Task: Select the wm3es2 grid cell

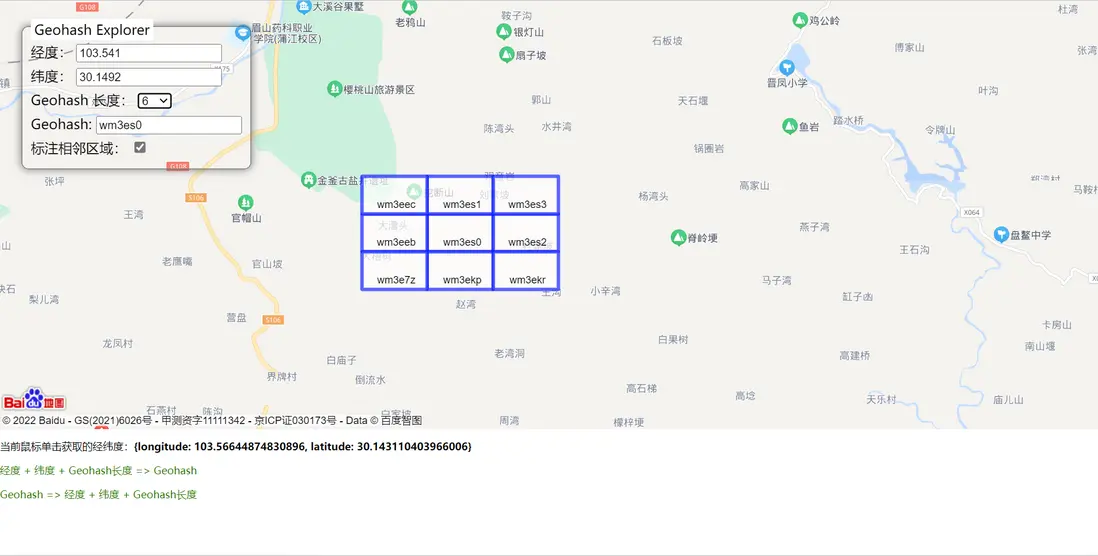Action: coord(526,232)
